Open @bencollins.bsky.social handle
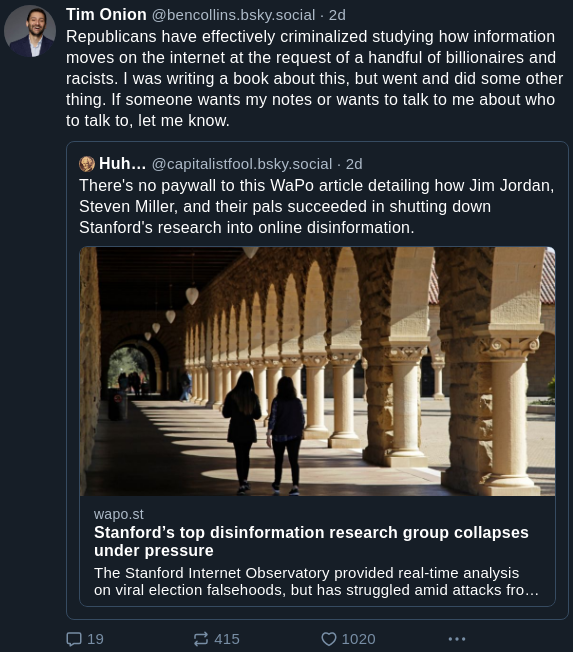Screen dimensions: 573x652 pyautogui.click(x=233, y=15)
